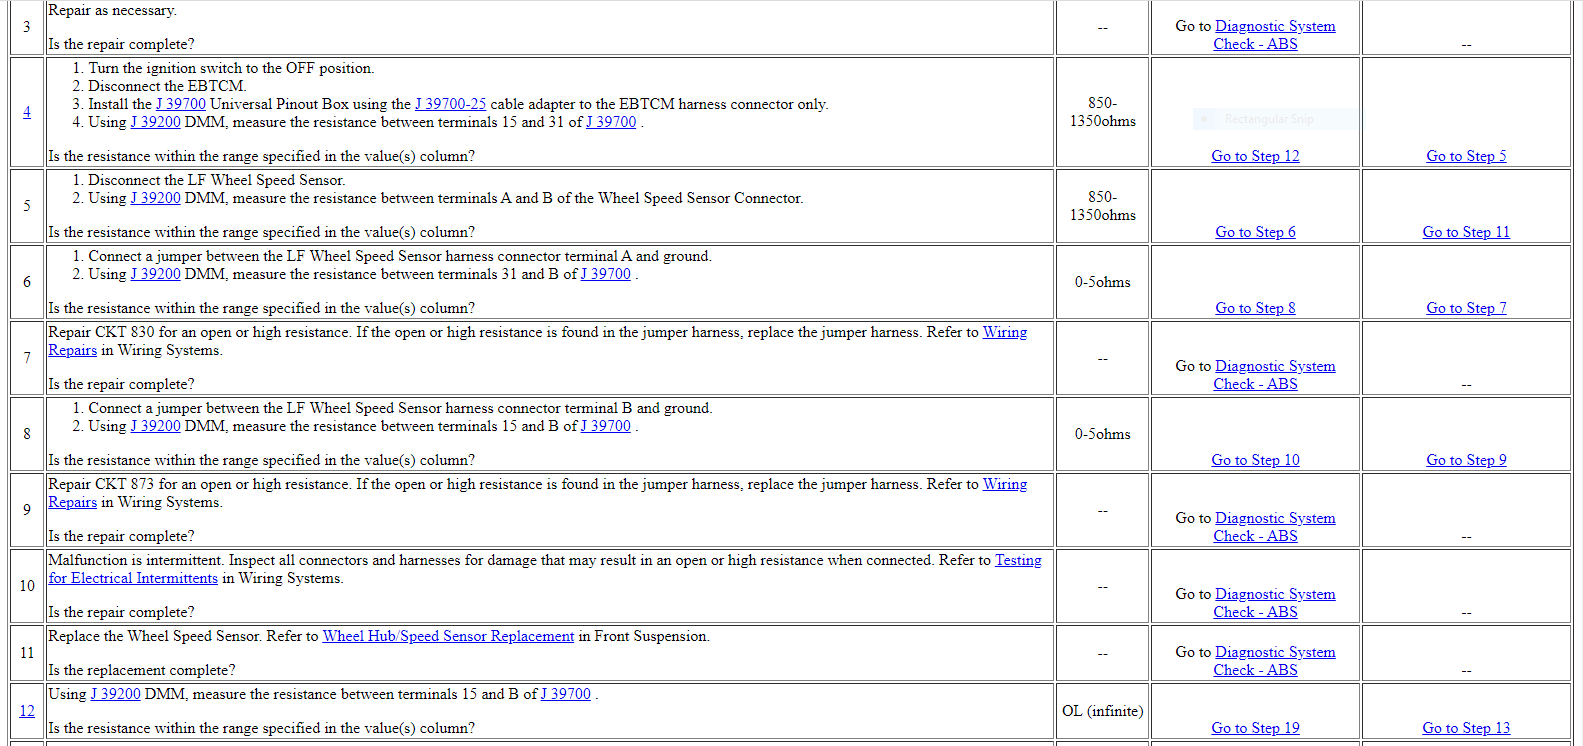This screenshot has height=746, width=1583.
Task: Open the J 39700-25 cable adapter link
Action: point(450,104)
